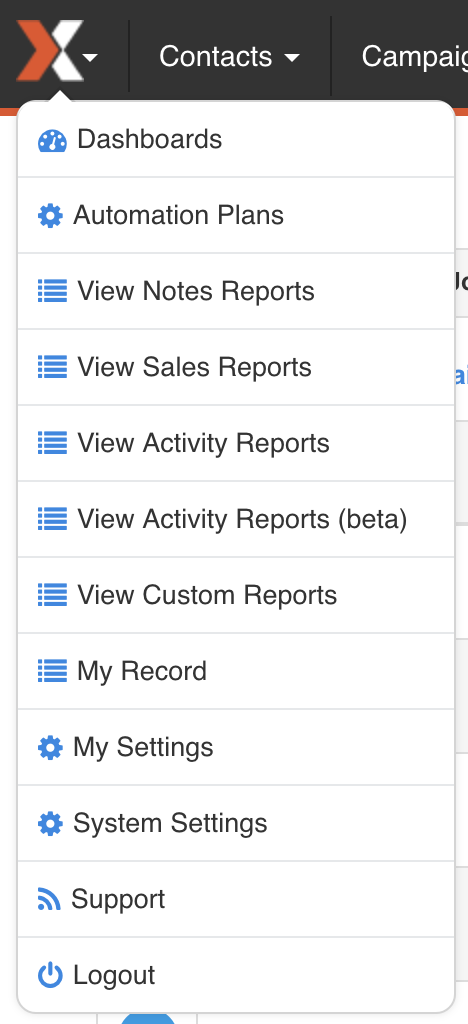The height and width of the screenshot is (1024, 468).
Task: Click the orange X logo icon
Action: (50, 51)
